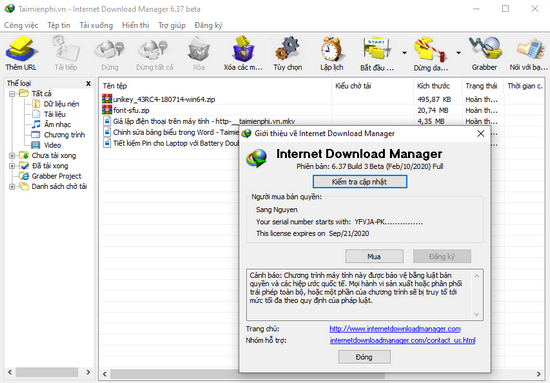Open the Tệp tin menu

[59, 25]
